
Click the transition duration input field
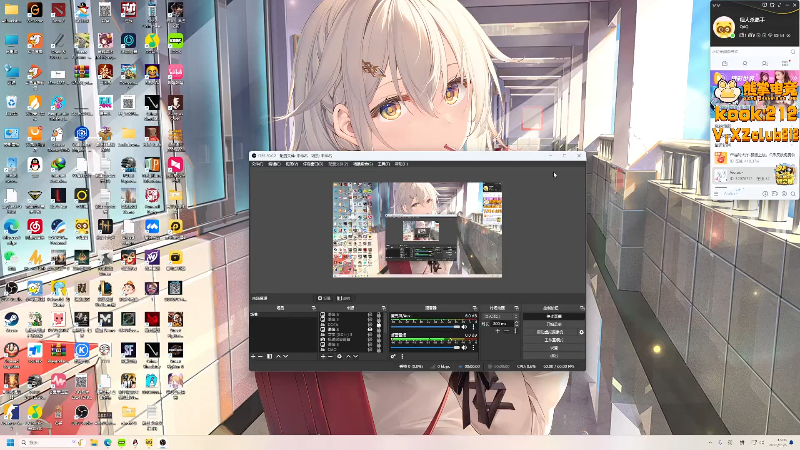(502, 323)
